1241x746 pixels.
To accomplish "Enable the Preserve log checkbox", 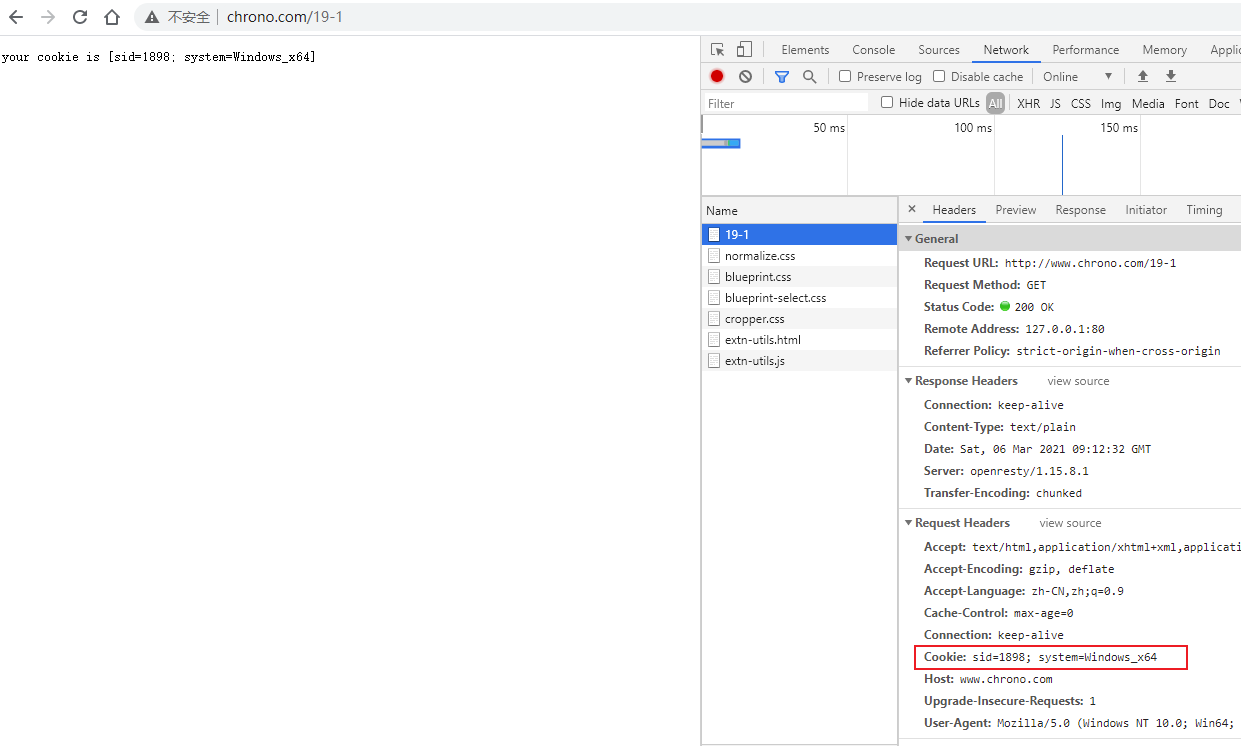I will [x=845, y=77].
